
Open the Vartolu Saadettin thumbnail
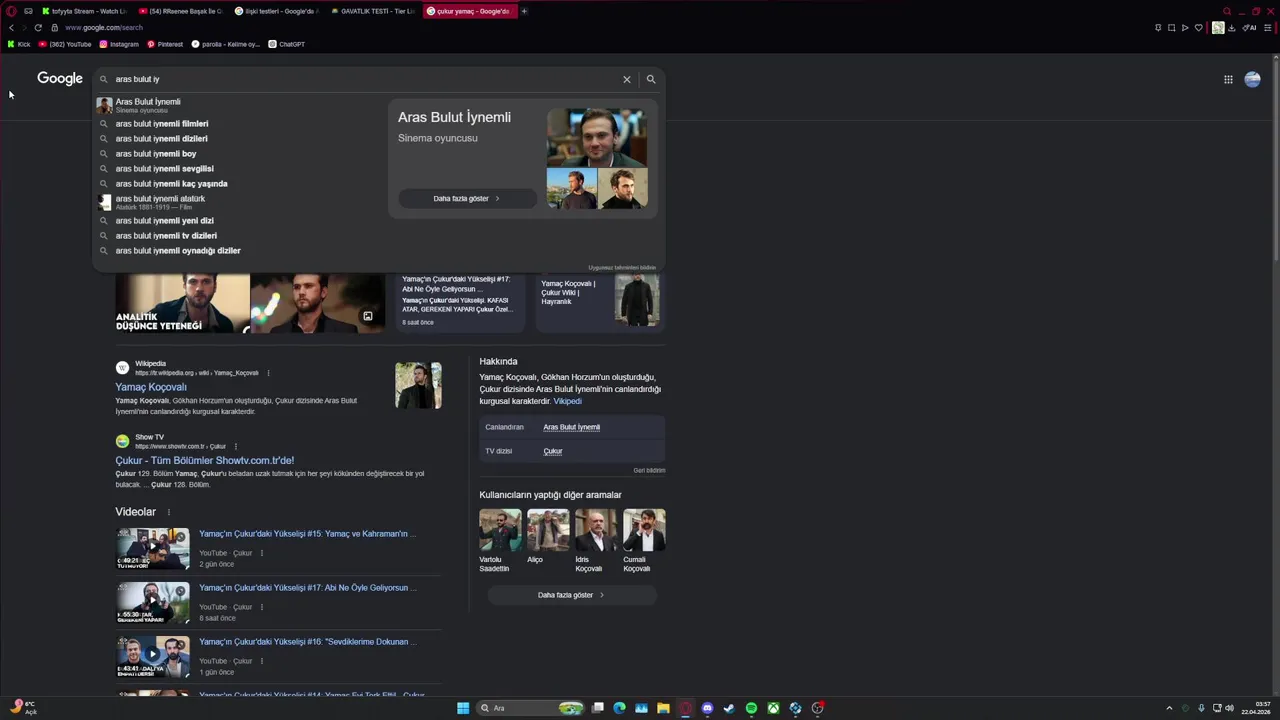pyautogui.click(x=500, y=530)
